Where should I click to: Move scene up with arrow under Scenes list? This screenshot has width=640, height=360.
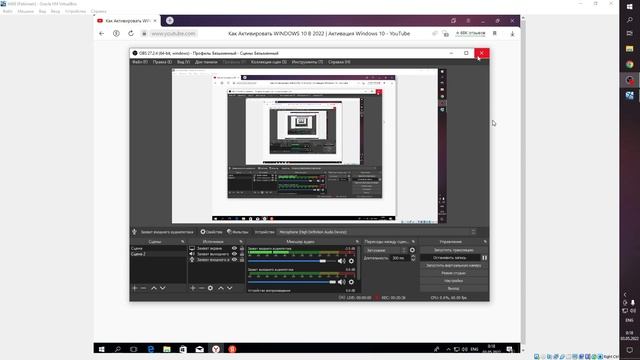click(154, 288)
